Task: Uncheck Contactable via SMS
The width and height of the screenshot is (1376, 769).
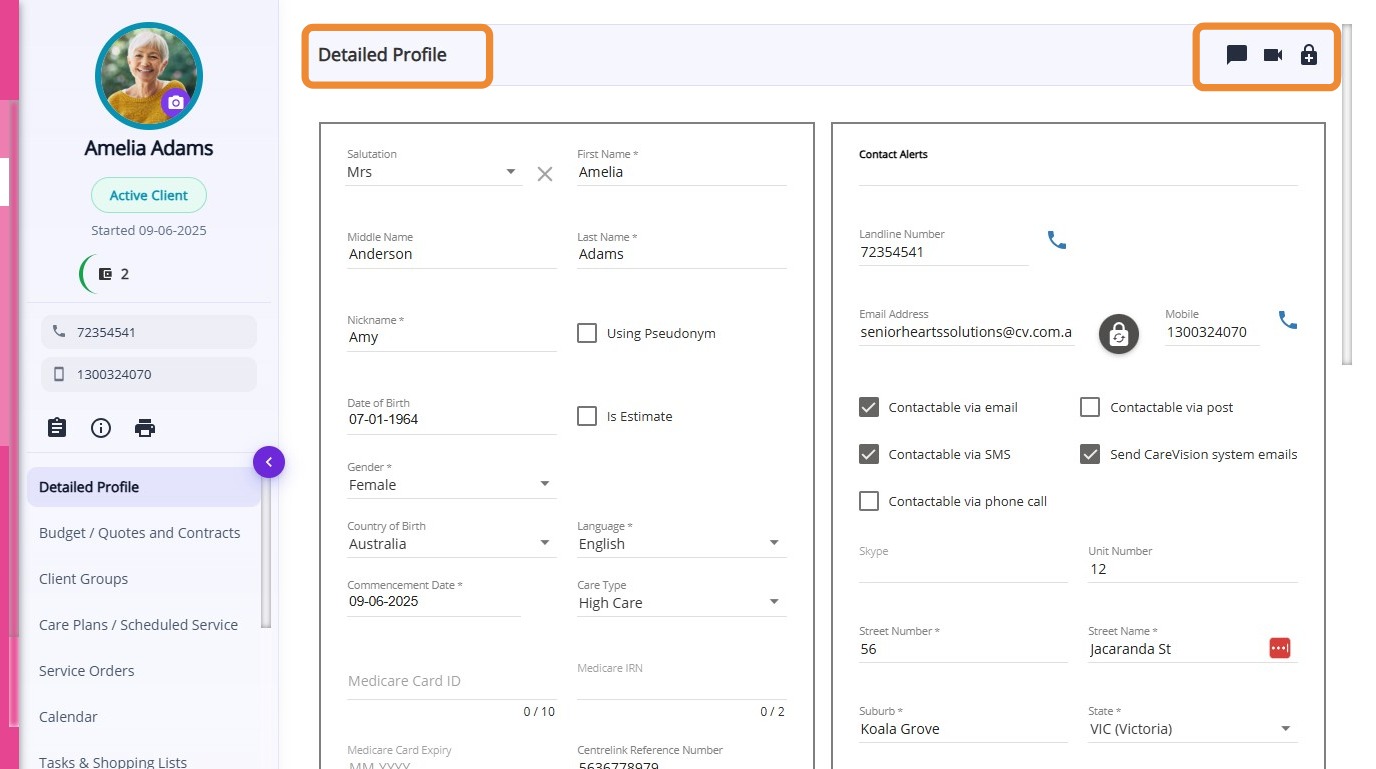Action: [869, 454]
